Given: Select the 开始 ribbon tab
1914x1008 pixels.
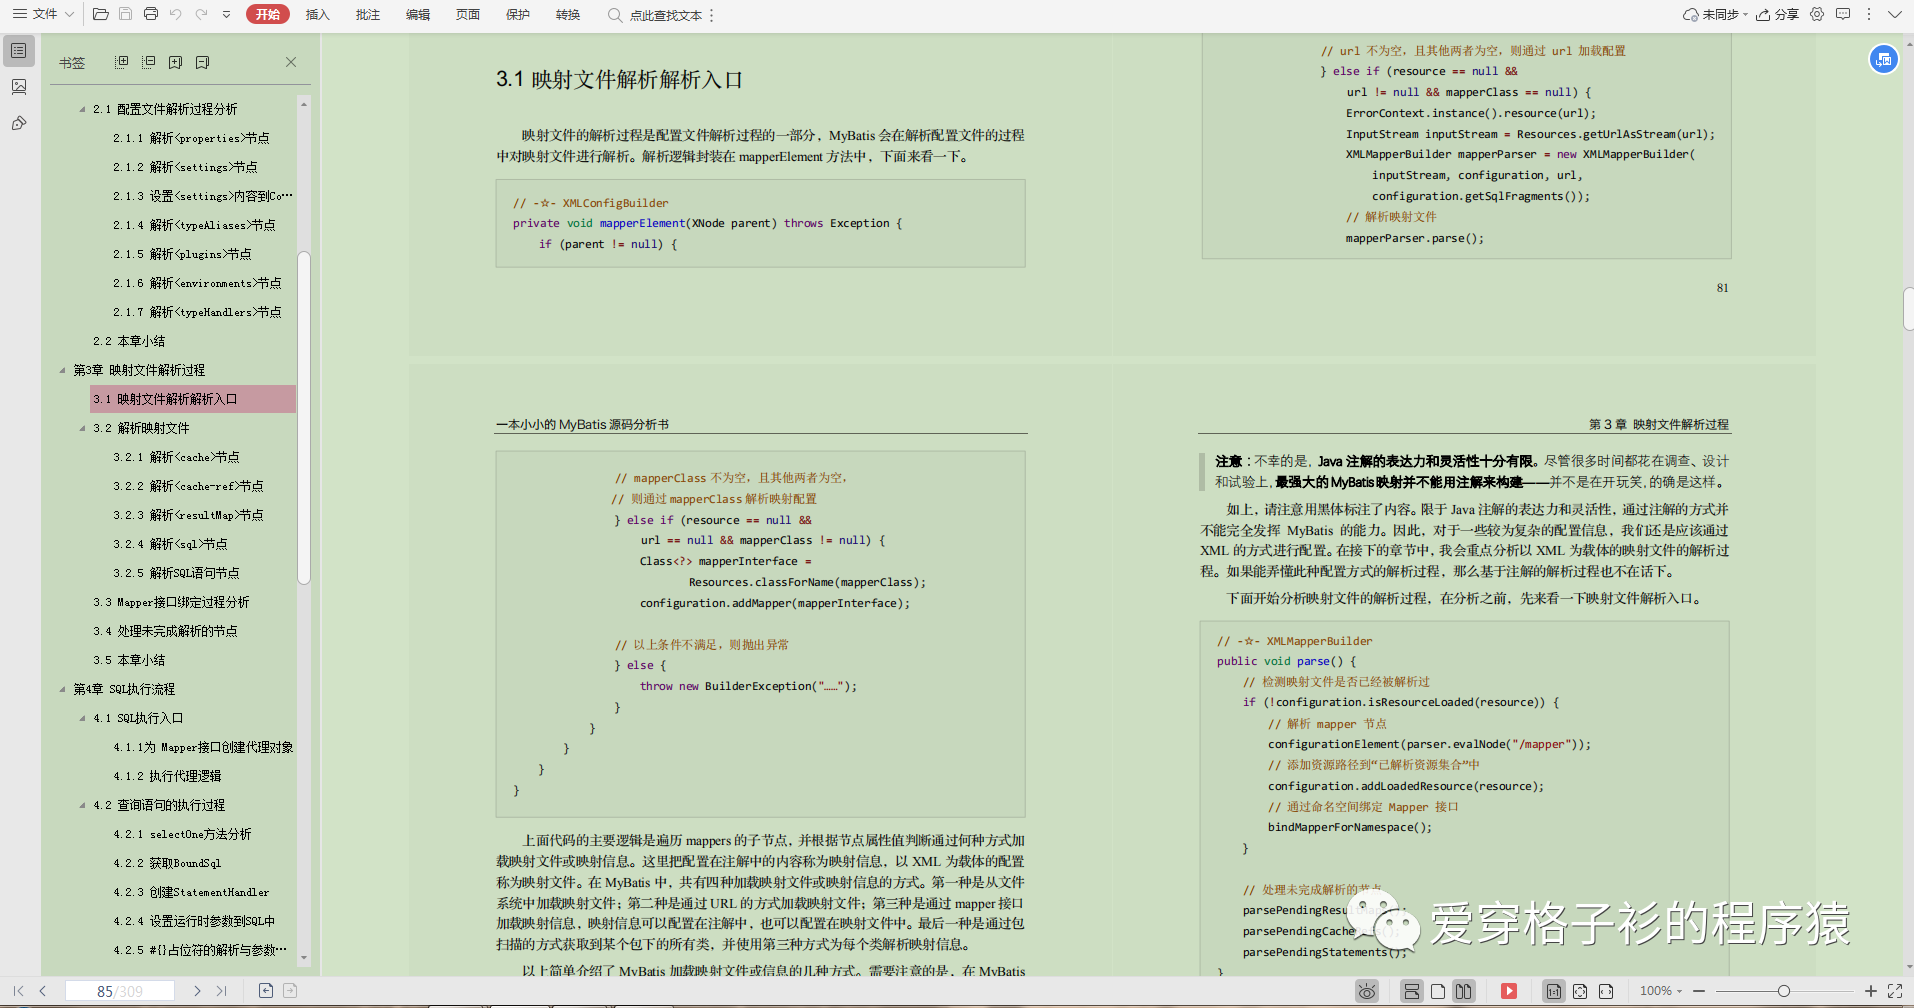Looking at the screenshot, I should pyautogui.click(x=268, y=14).
